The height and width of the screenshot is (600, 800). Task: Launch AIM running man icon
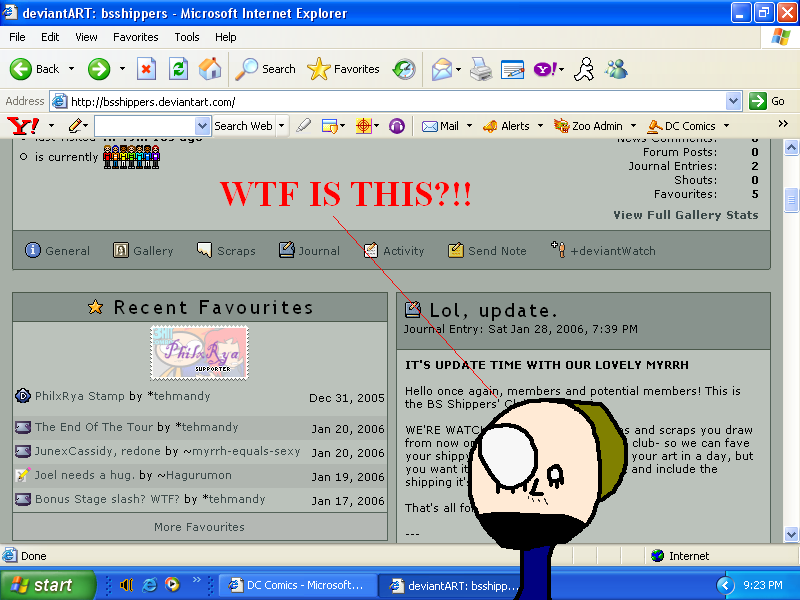point(584,69)
